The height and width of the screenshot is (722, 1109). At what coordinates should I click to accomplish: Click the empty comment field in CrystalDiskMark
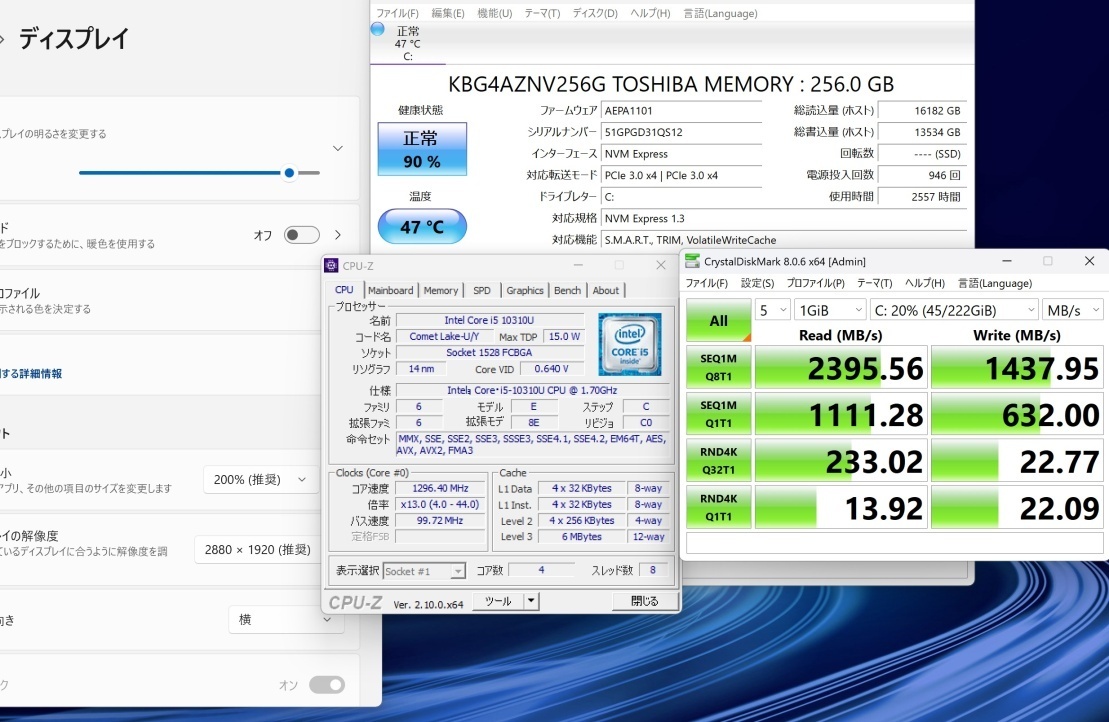[x=895, y=543]
